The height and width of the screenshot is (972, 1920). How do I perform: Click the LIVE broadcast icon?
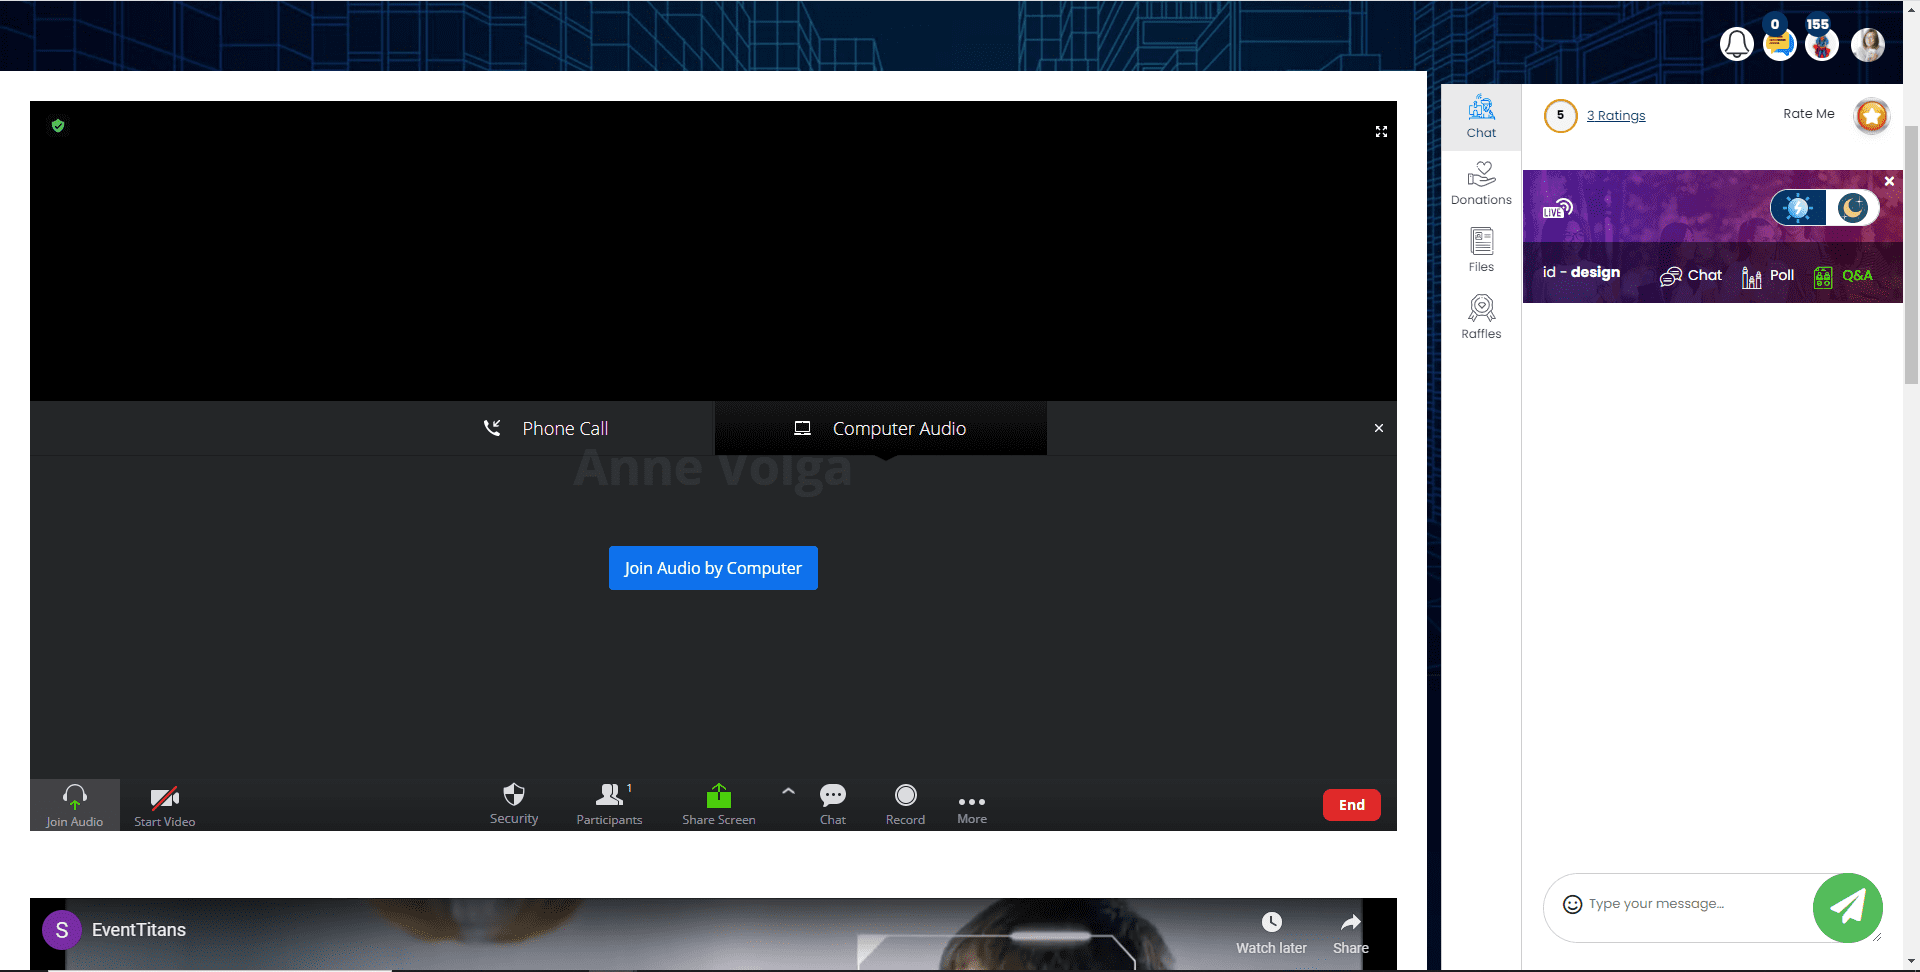[x=1557, y=208]
